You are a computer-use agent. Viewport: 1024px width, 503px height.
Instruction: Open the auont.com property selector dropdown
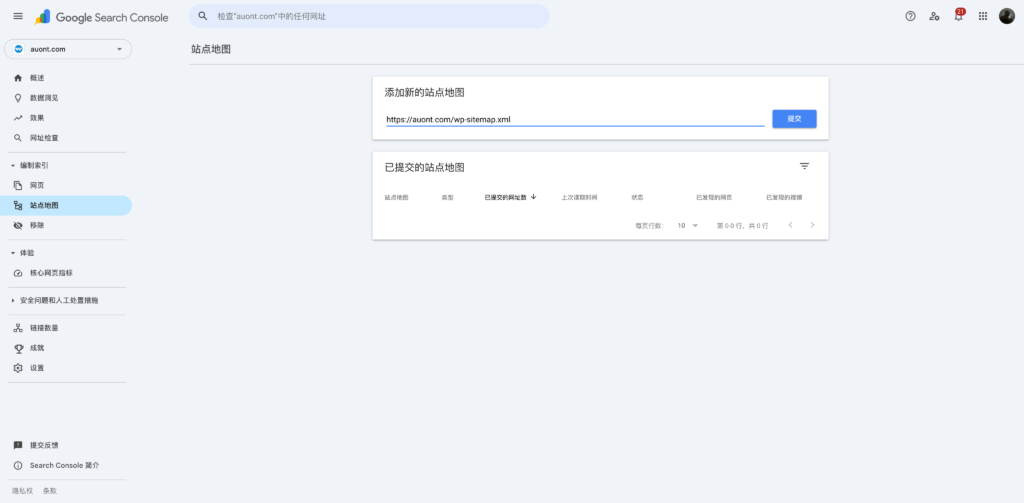68,49
